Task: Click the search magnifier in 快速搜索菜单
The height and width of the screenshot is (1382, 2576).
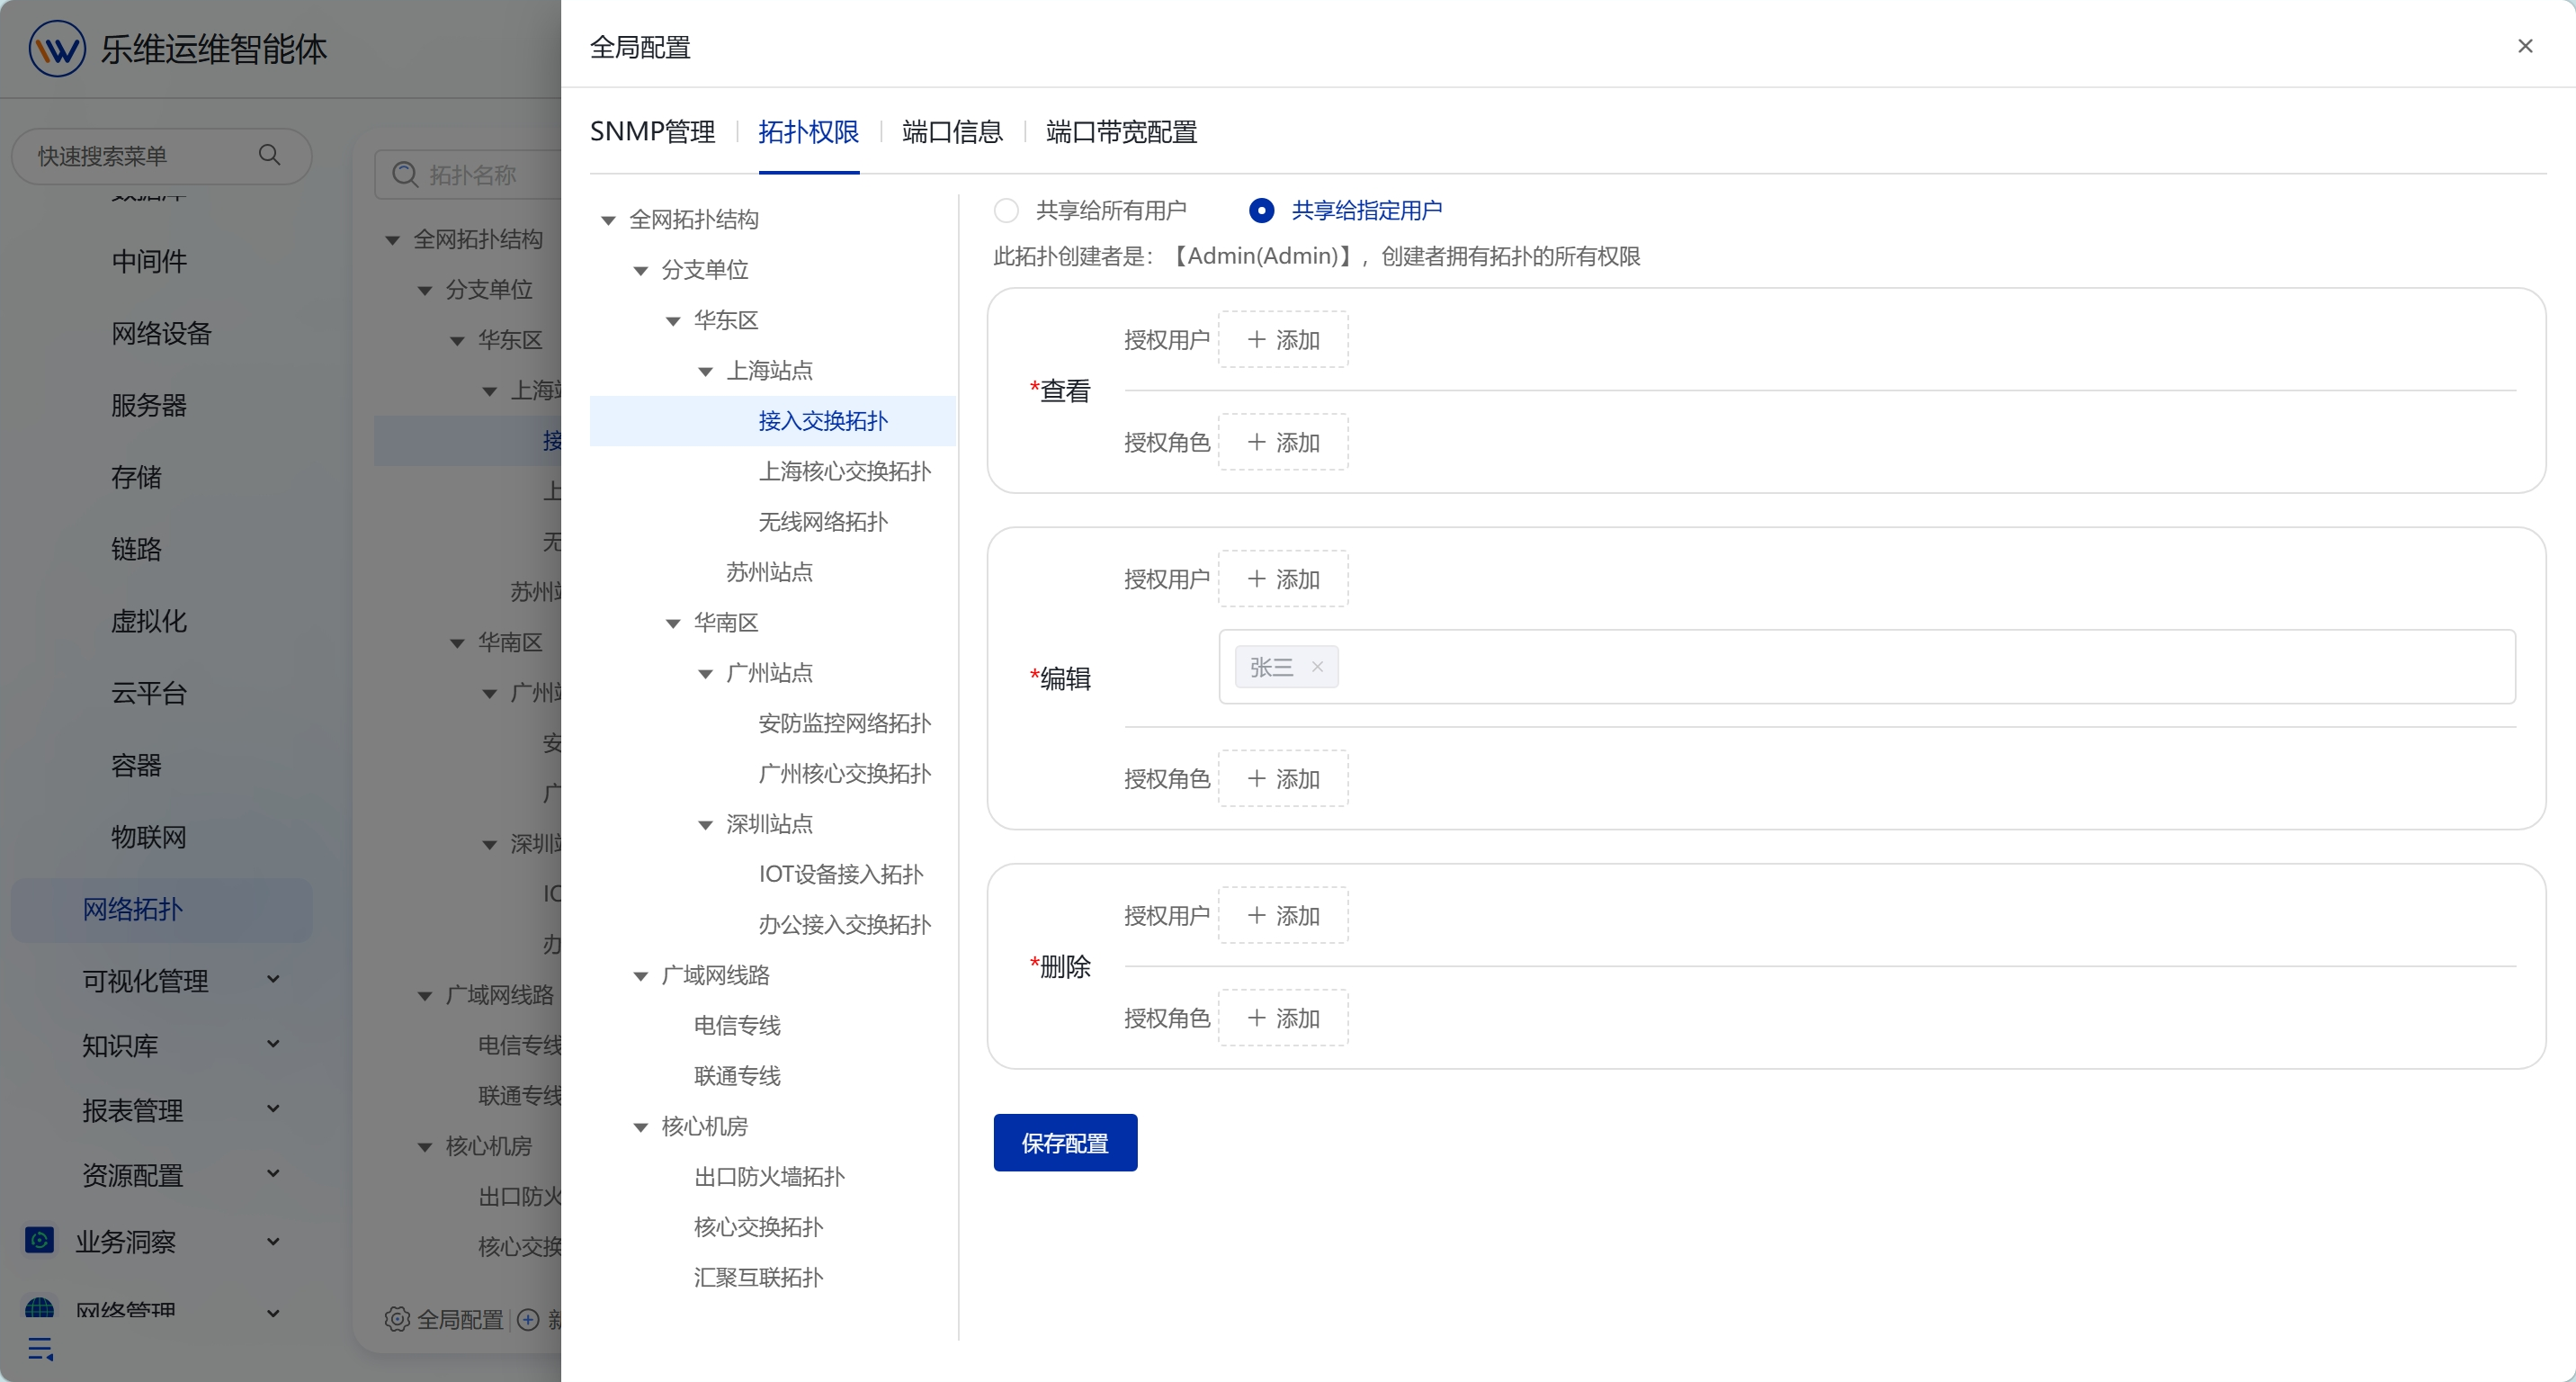Action: 269,155
